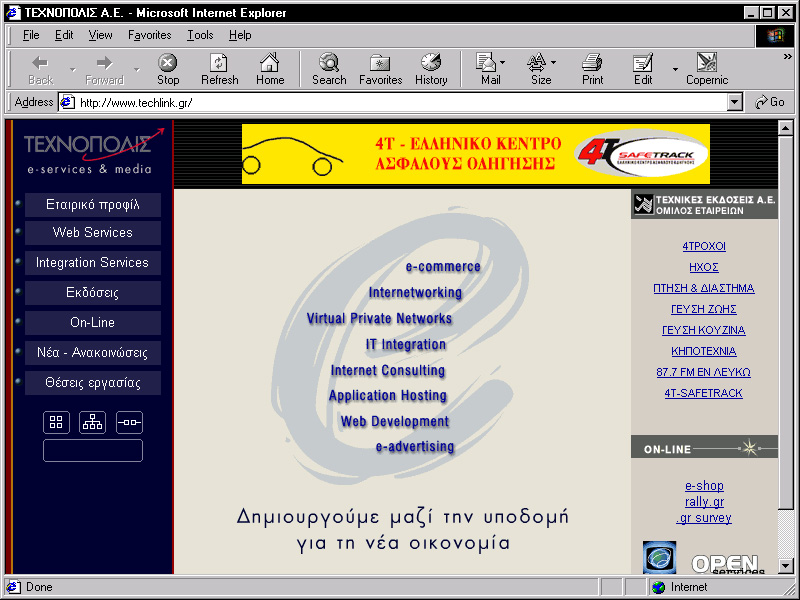
Task: Follow the ΓΕΥΣΗ ΚΟΥΖΙΝΑ link
Action: 704,330
